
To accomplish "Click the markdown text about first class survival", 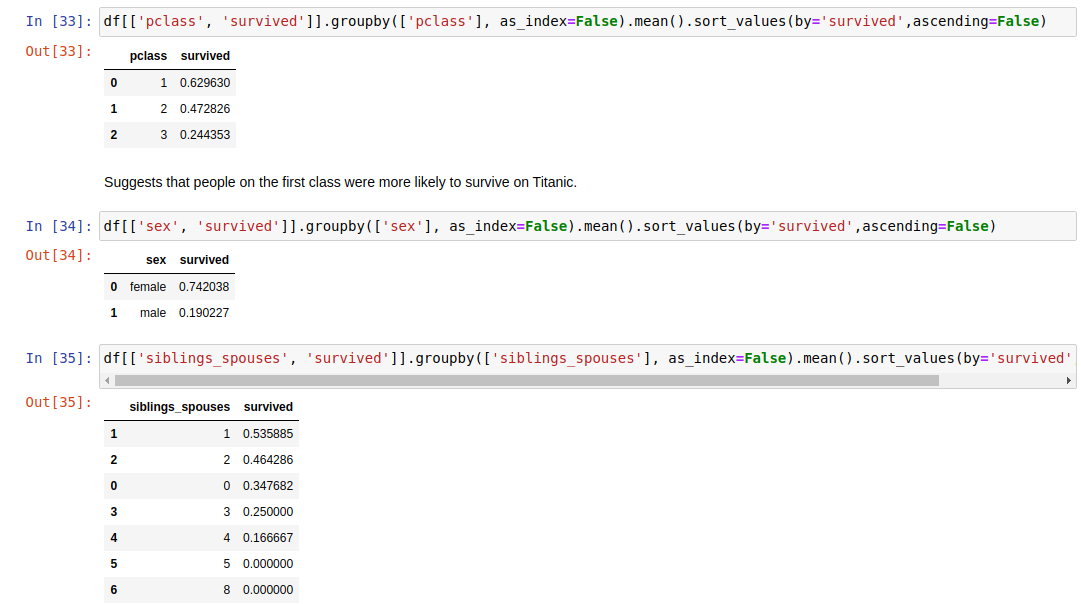I will (x=340, y=183).
